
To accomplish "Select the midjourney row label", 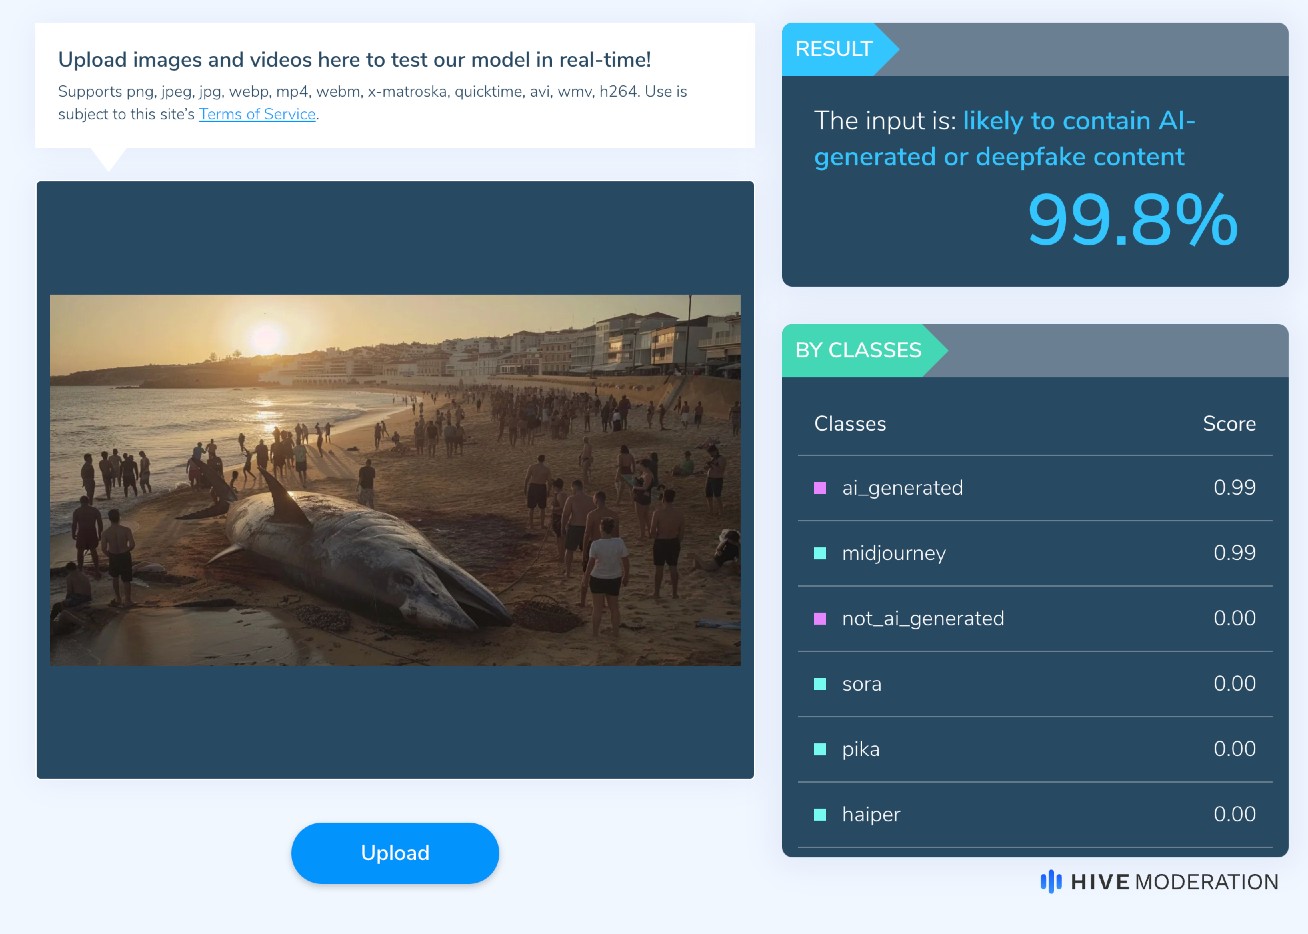I will pyautogui.click(x=894, y=553).
